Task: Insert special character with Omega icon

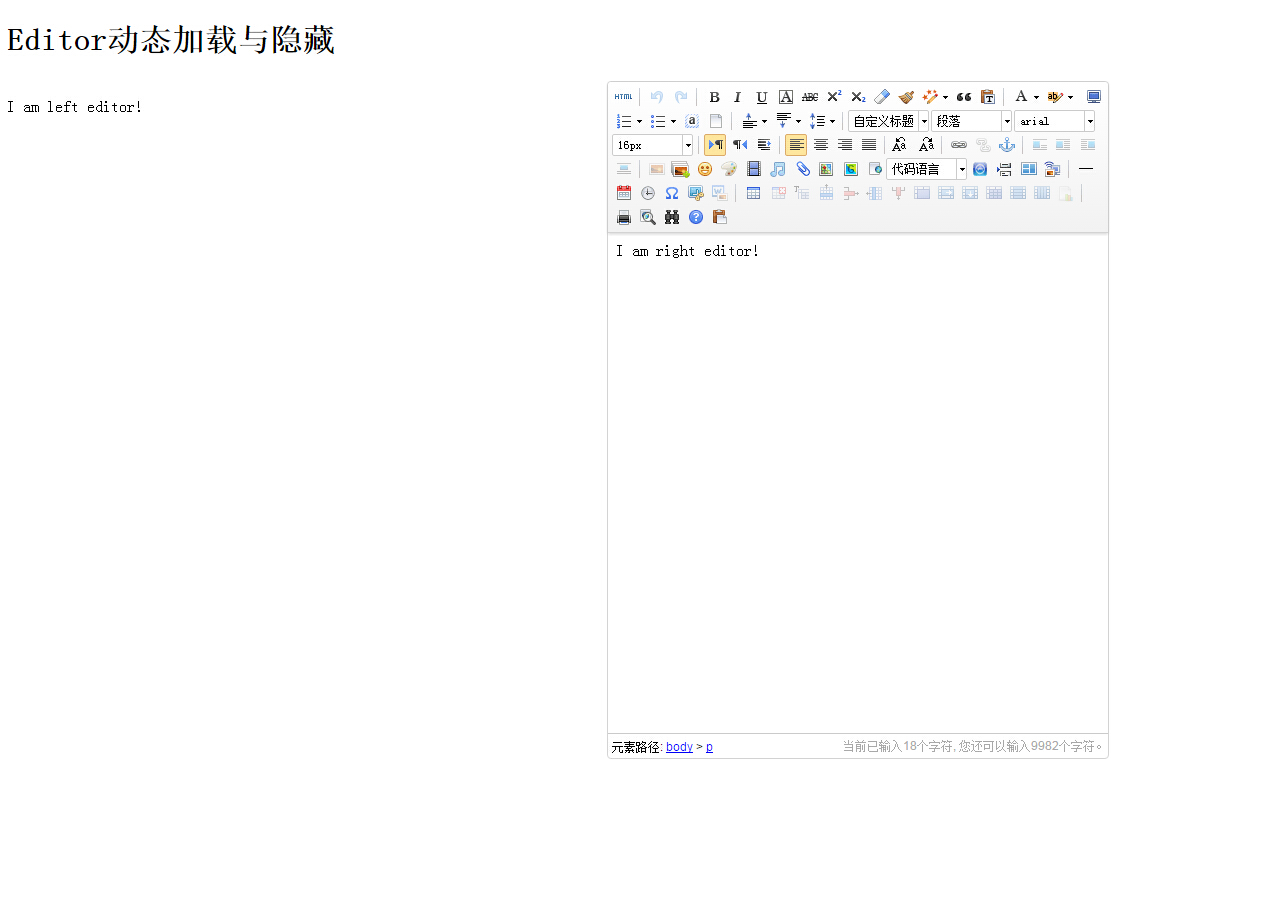Action: (x=672, y=193)
